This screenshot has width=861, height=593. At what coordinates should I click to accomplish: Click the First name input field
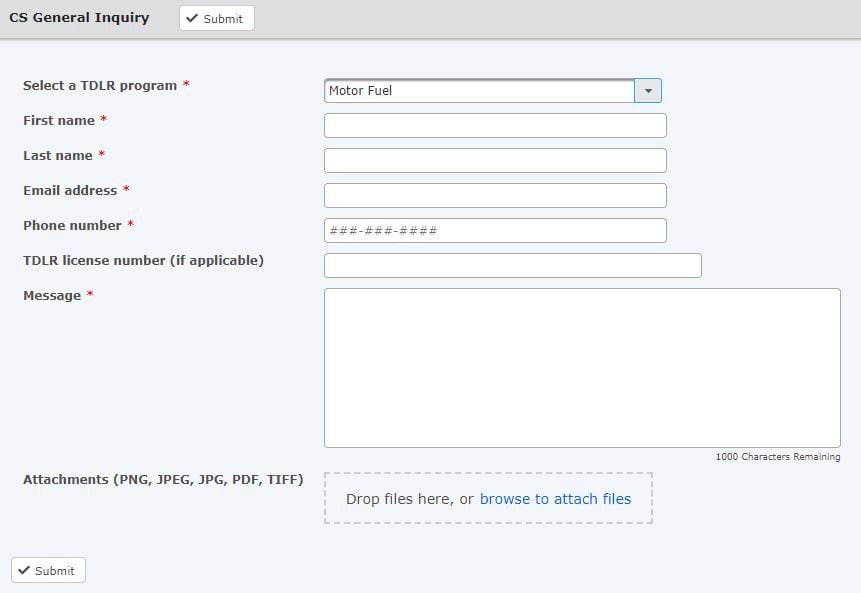point(495,125)
